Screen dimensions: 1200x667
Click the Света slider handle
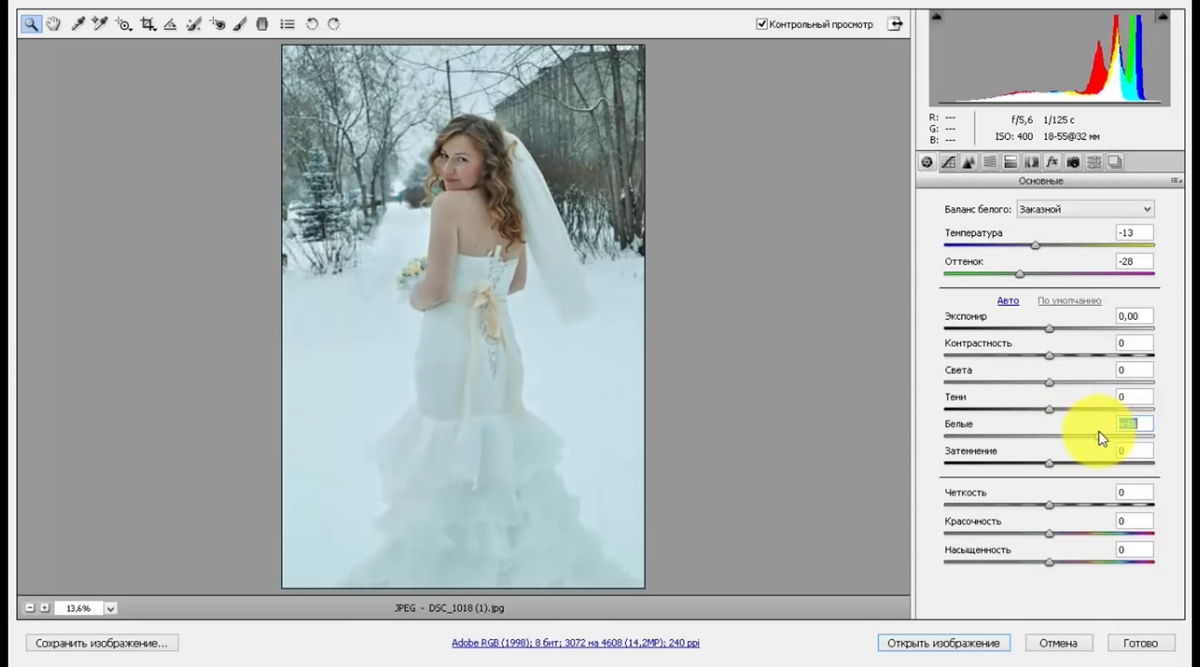click(x=1049, y=382)
